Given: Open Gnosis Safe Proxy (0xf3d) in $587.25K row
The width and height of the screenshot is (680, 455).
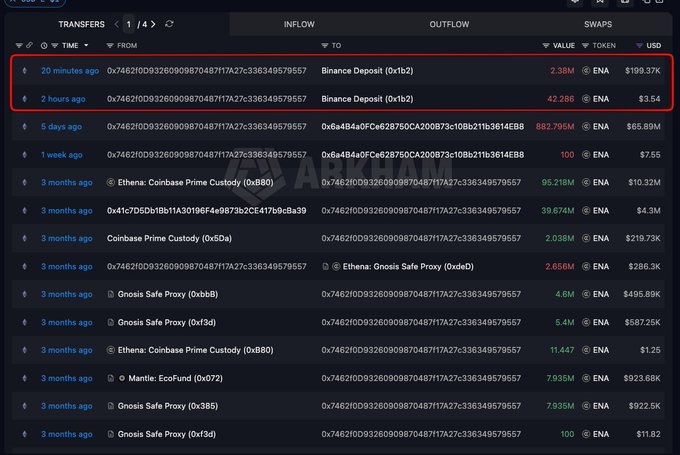Looking at the screenshot, I should point(167,322).
